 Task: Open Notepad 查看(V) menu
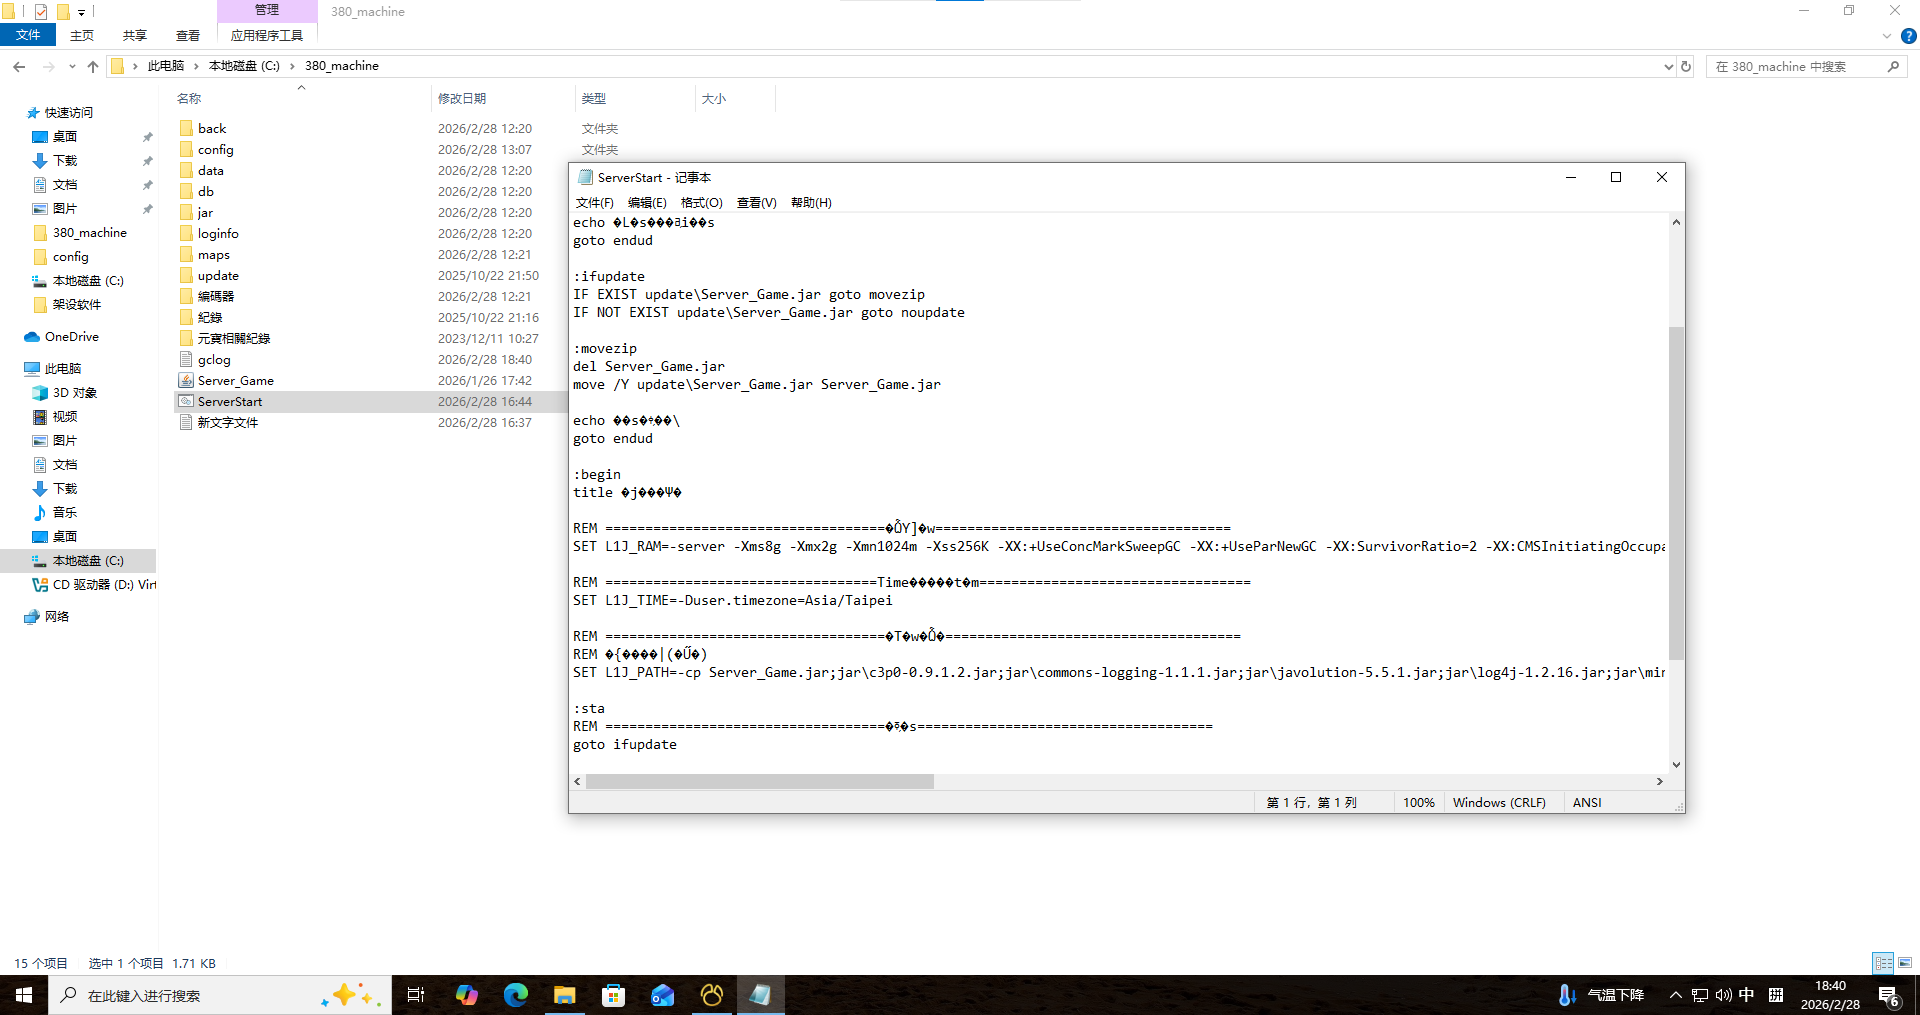tap(757, 202)
